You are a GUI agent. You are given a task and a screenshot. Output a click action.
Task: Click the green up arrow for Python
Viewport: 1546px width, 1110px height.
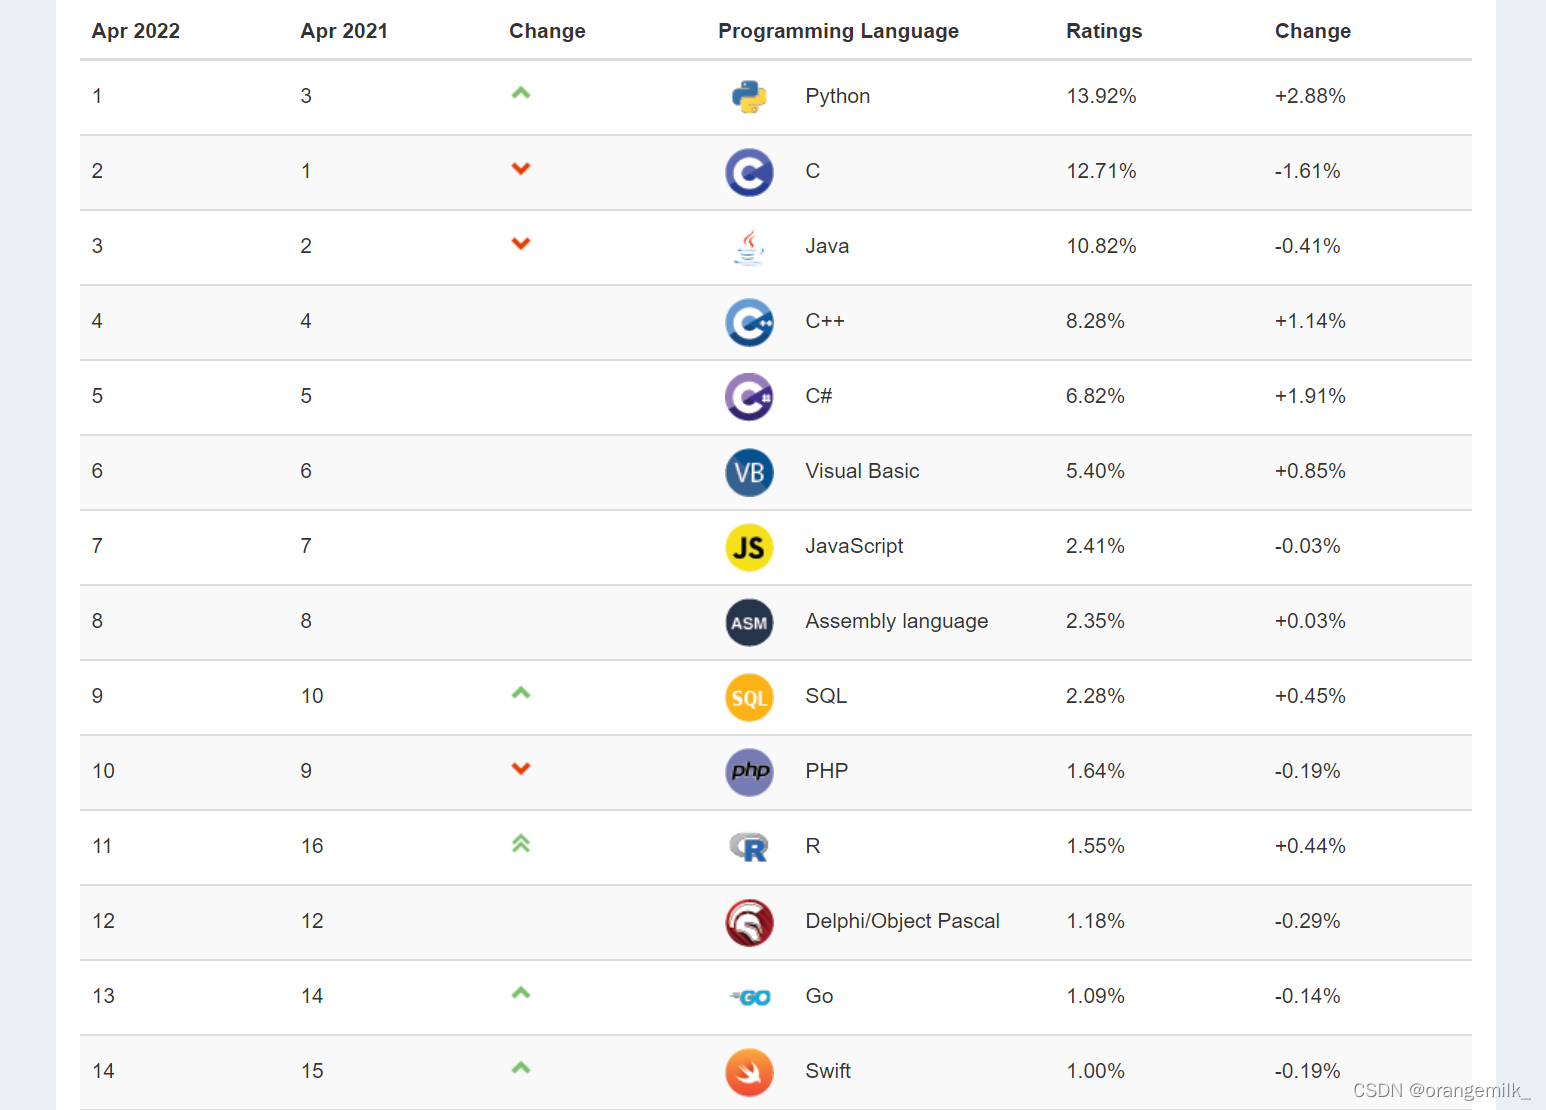(x=521, y=93)
